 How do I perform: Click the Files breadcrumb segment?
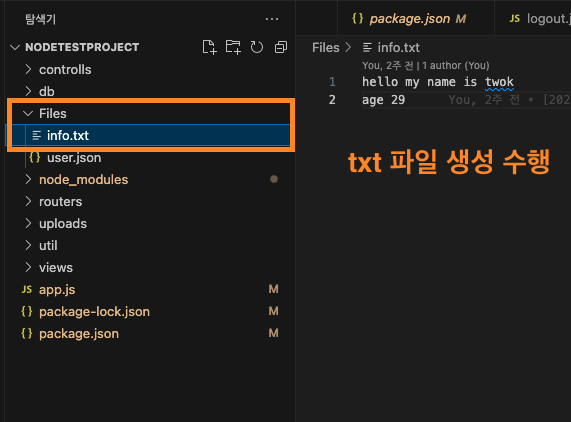pos(326,48)
